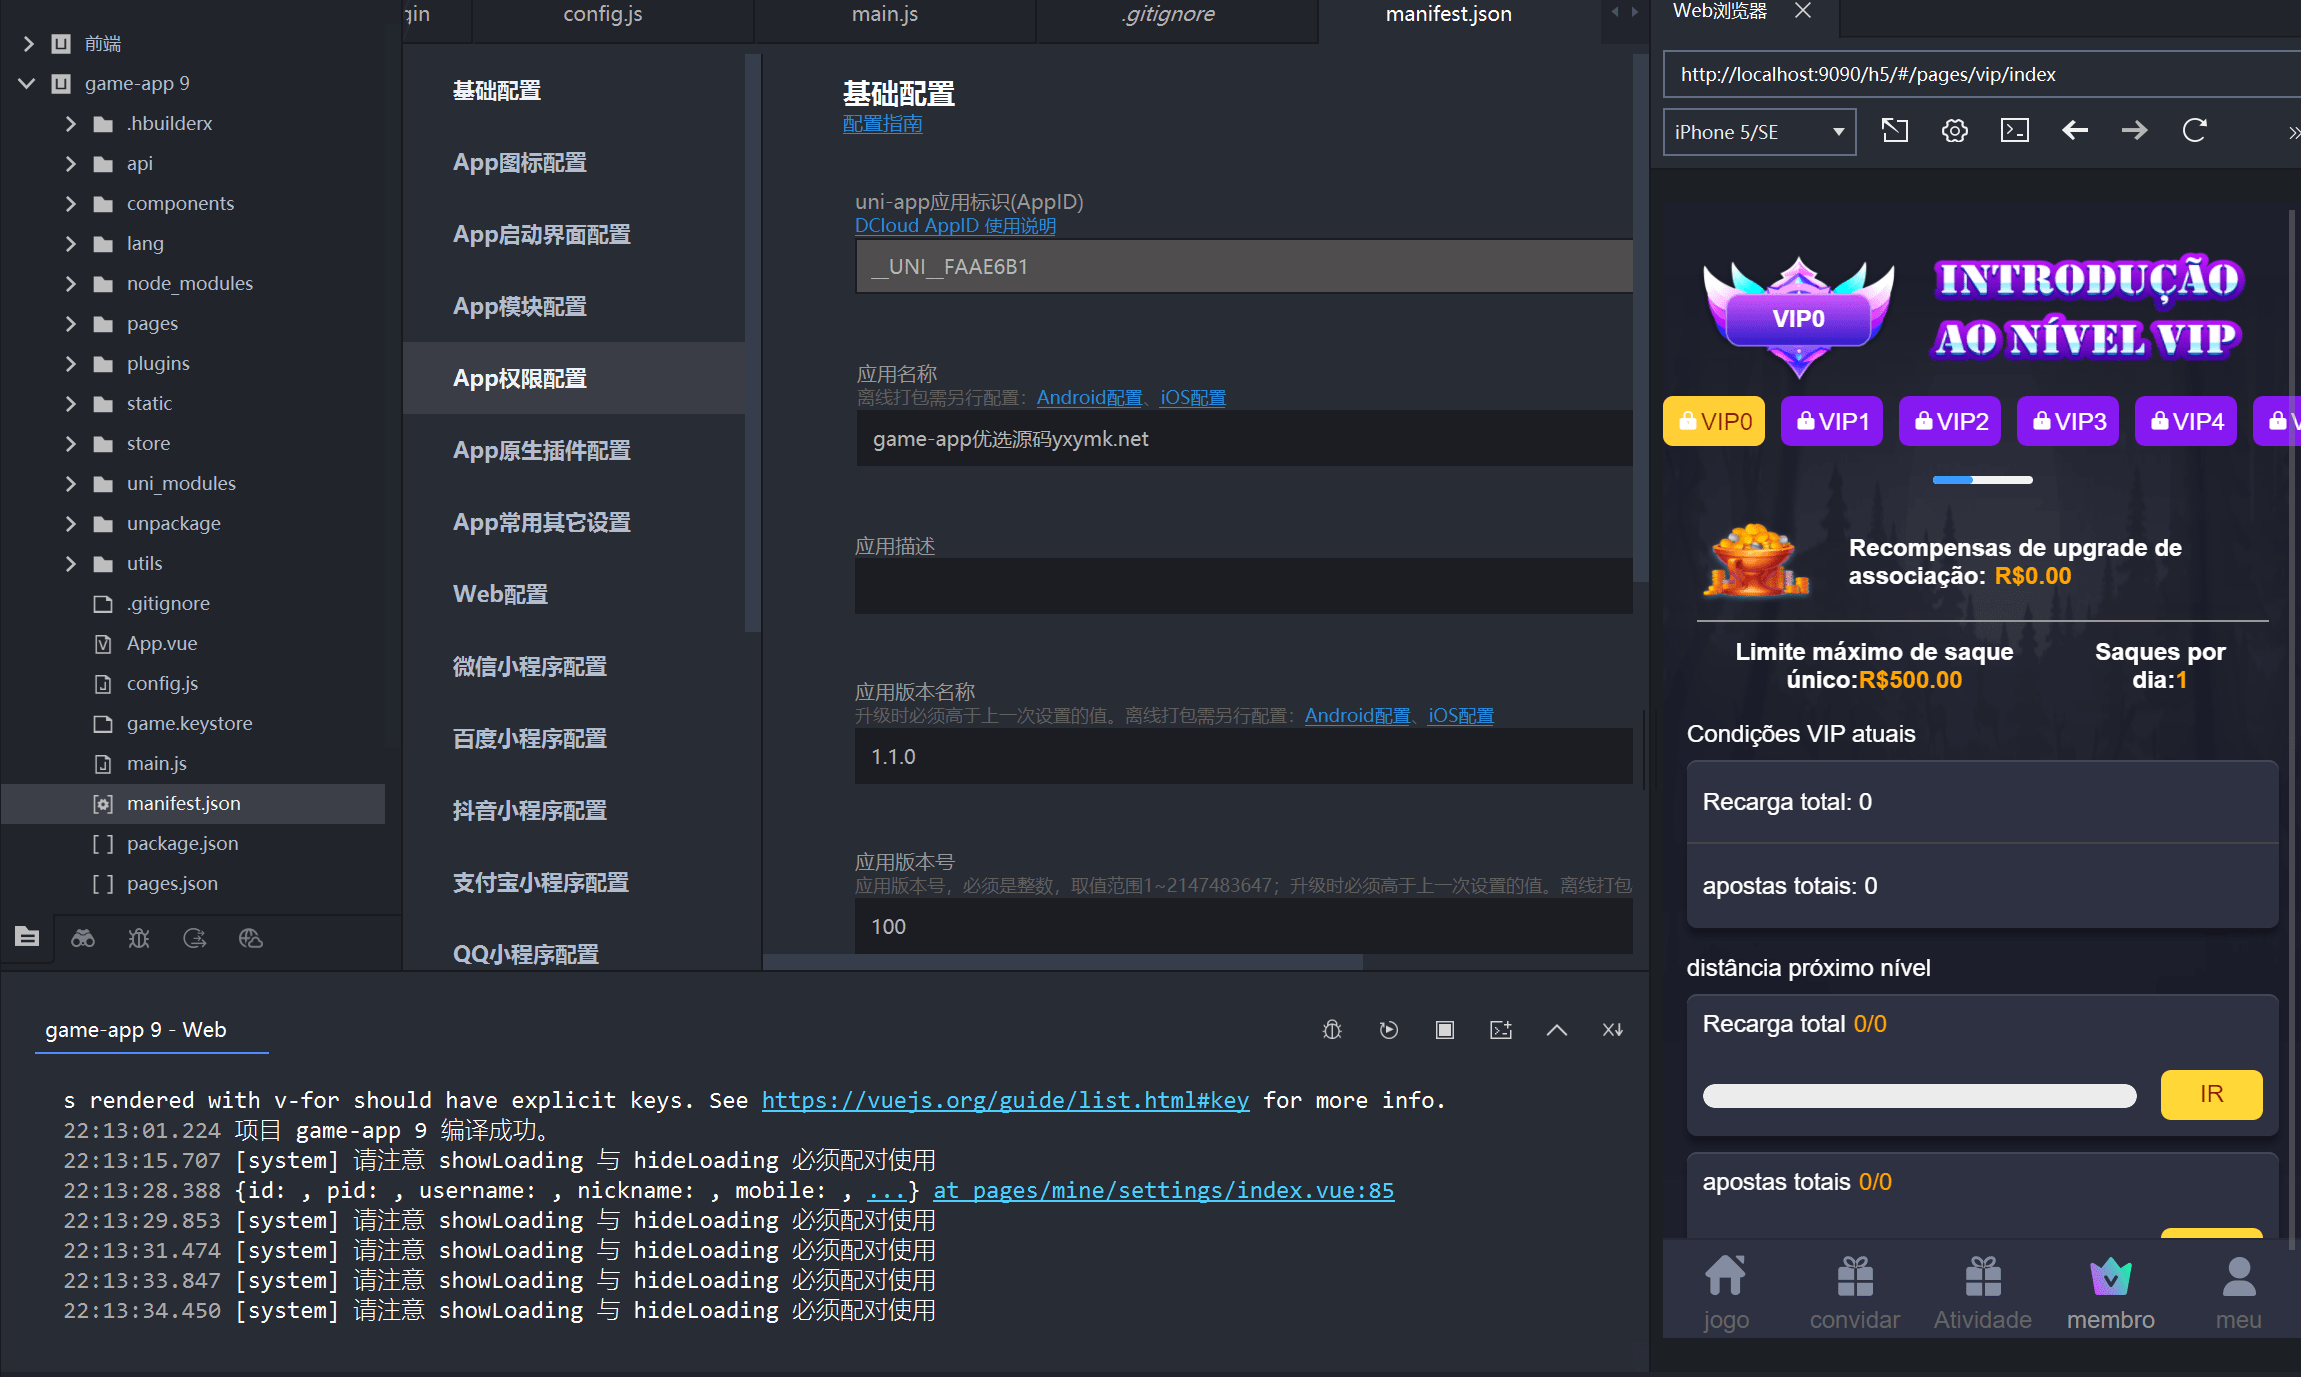Viewport: 2301px width, 1377px height.
Task: Open the jogo tab icon in app preview
Action: [x=1726, y=1275]
